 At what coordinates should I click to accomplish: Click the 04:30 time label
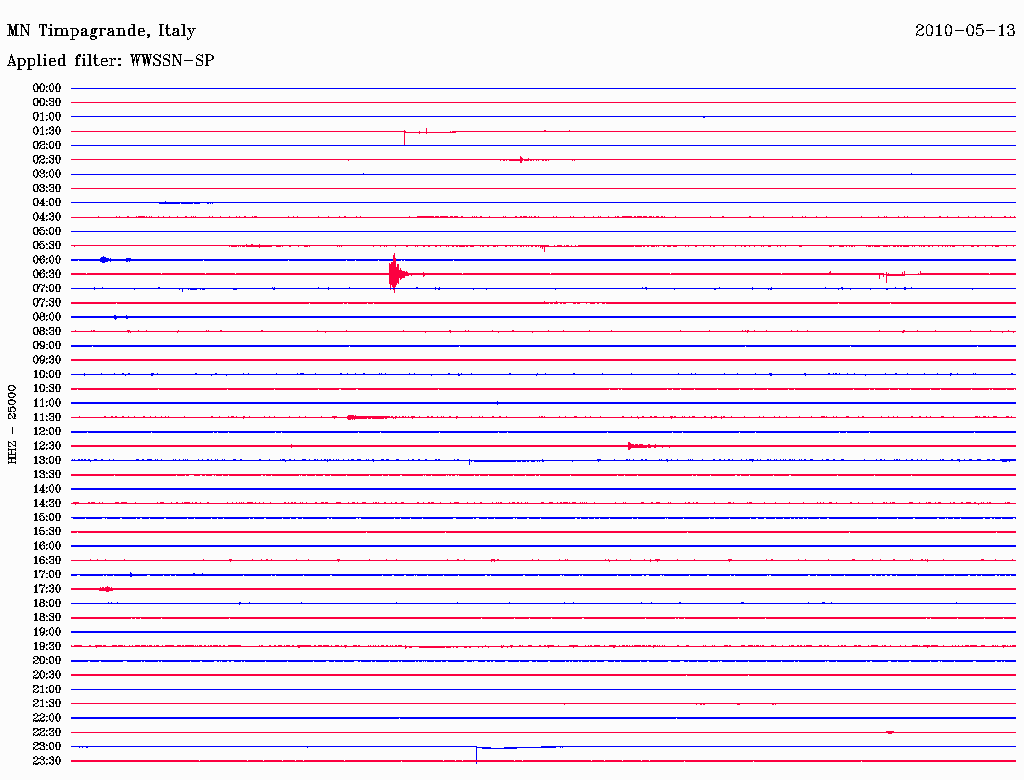tap(47, 217)
